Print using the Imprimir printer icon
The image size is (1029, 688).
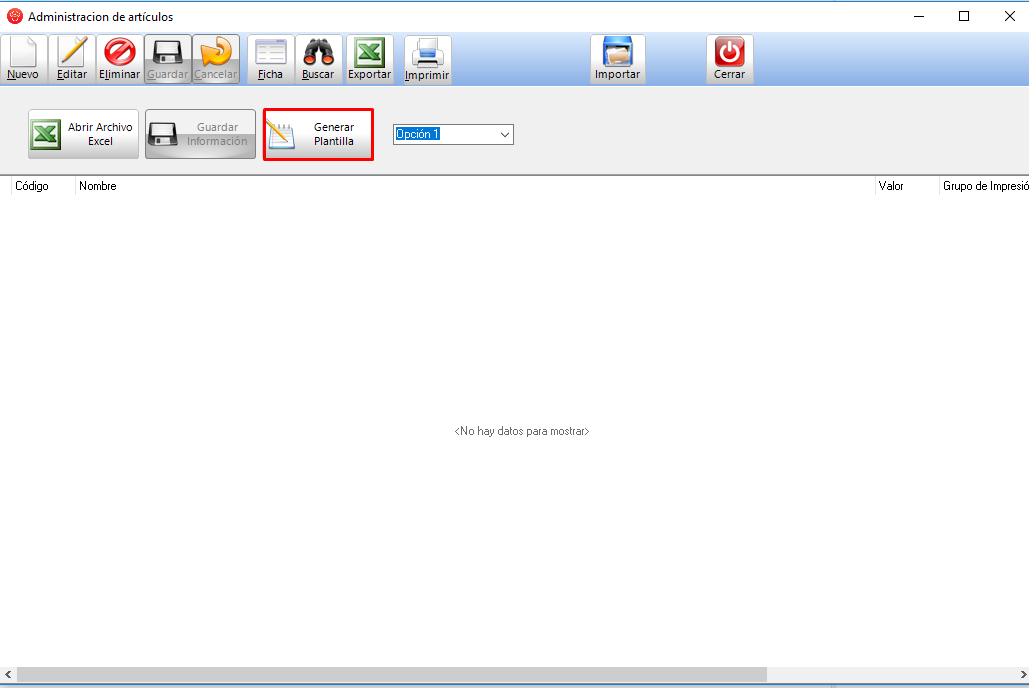tap(427, 52)
